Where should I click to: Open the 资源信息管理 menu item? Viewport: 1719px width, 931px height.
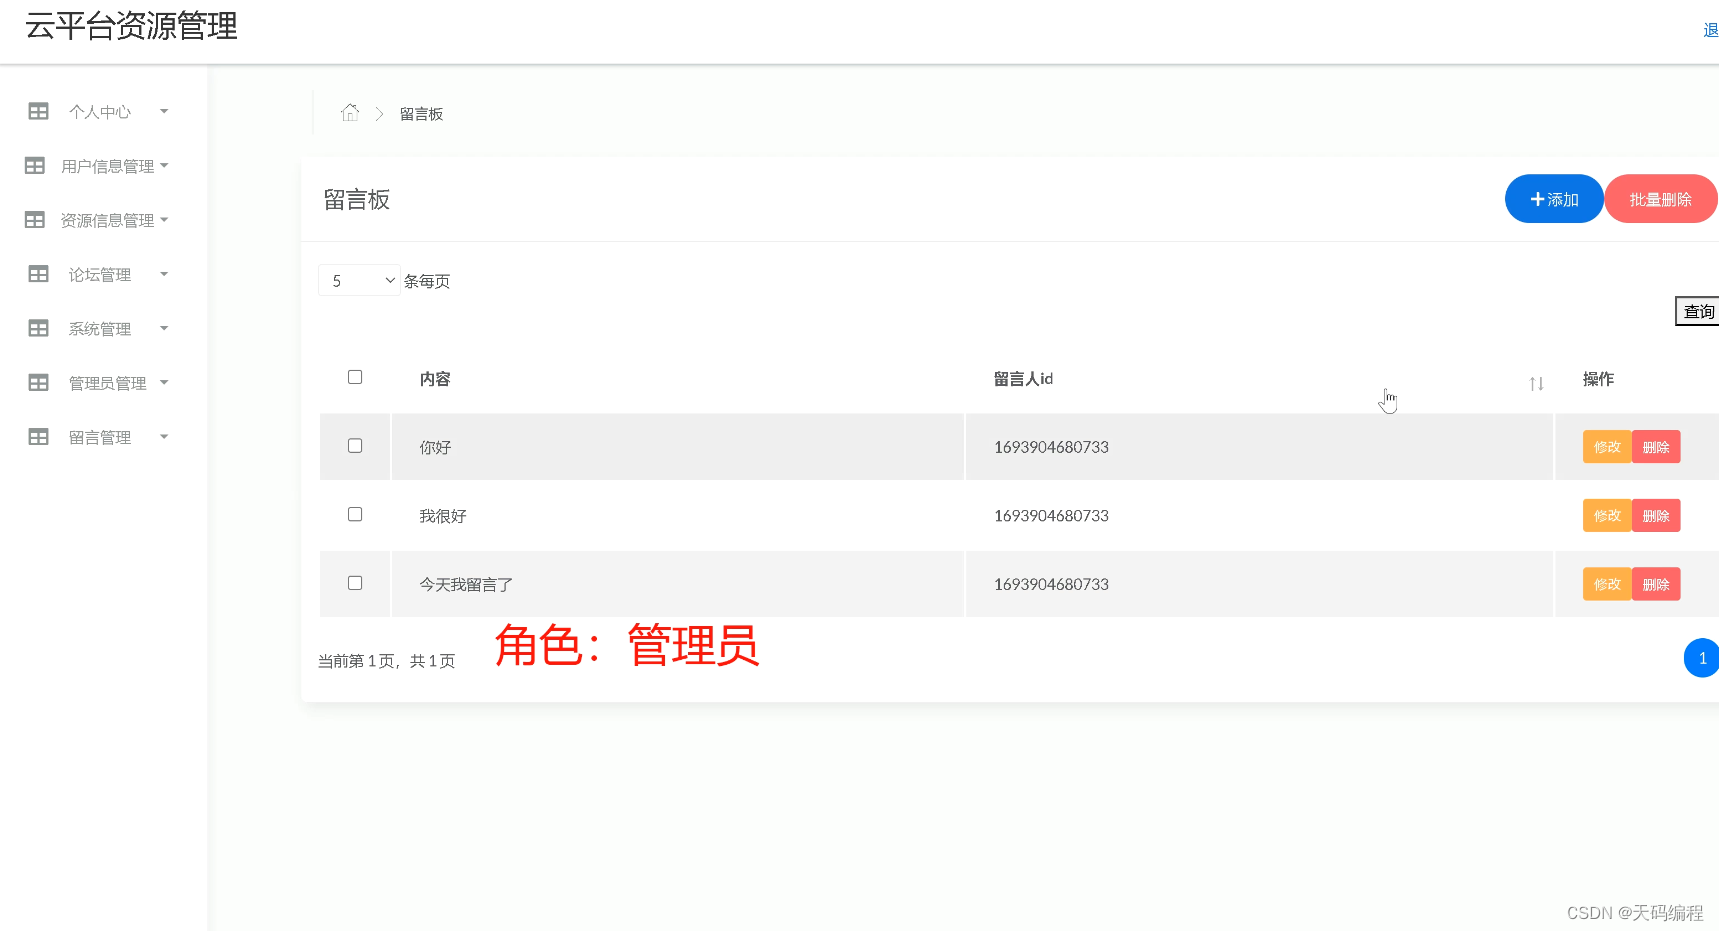[108, 220]
